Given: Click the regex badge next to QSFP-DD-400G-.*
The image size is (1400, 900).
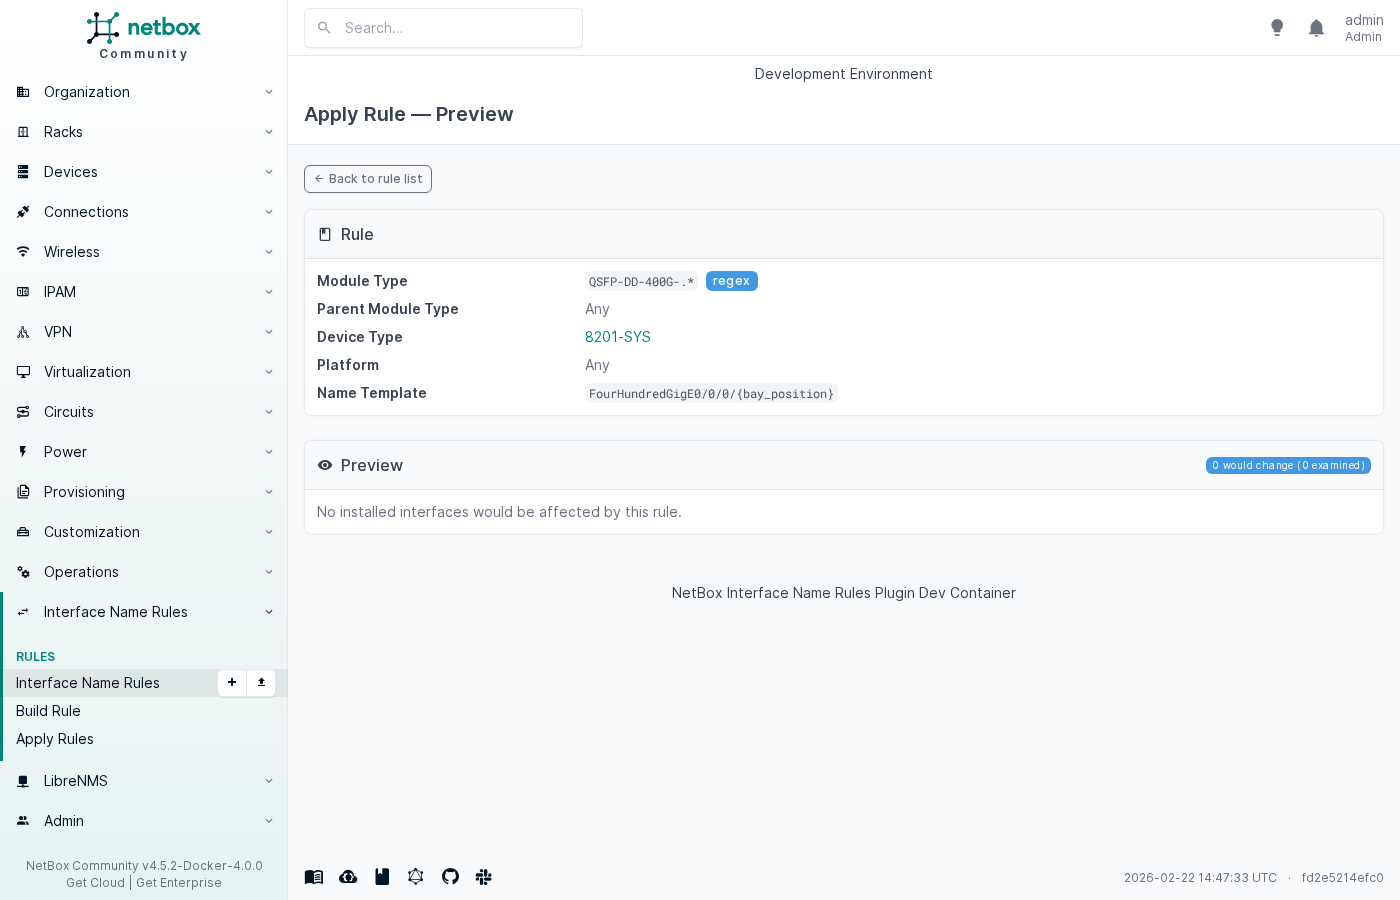Looking at the screenshot, I should [731, 281].
